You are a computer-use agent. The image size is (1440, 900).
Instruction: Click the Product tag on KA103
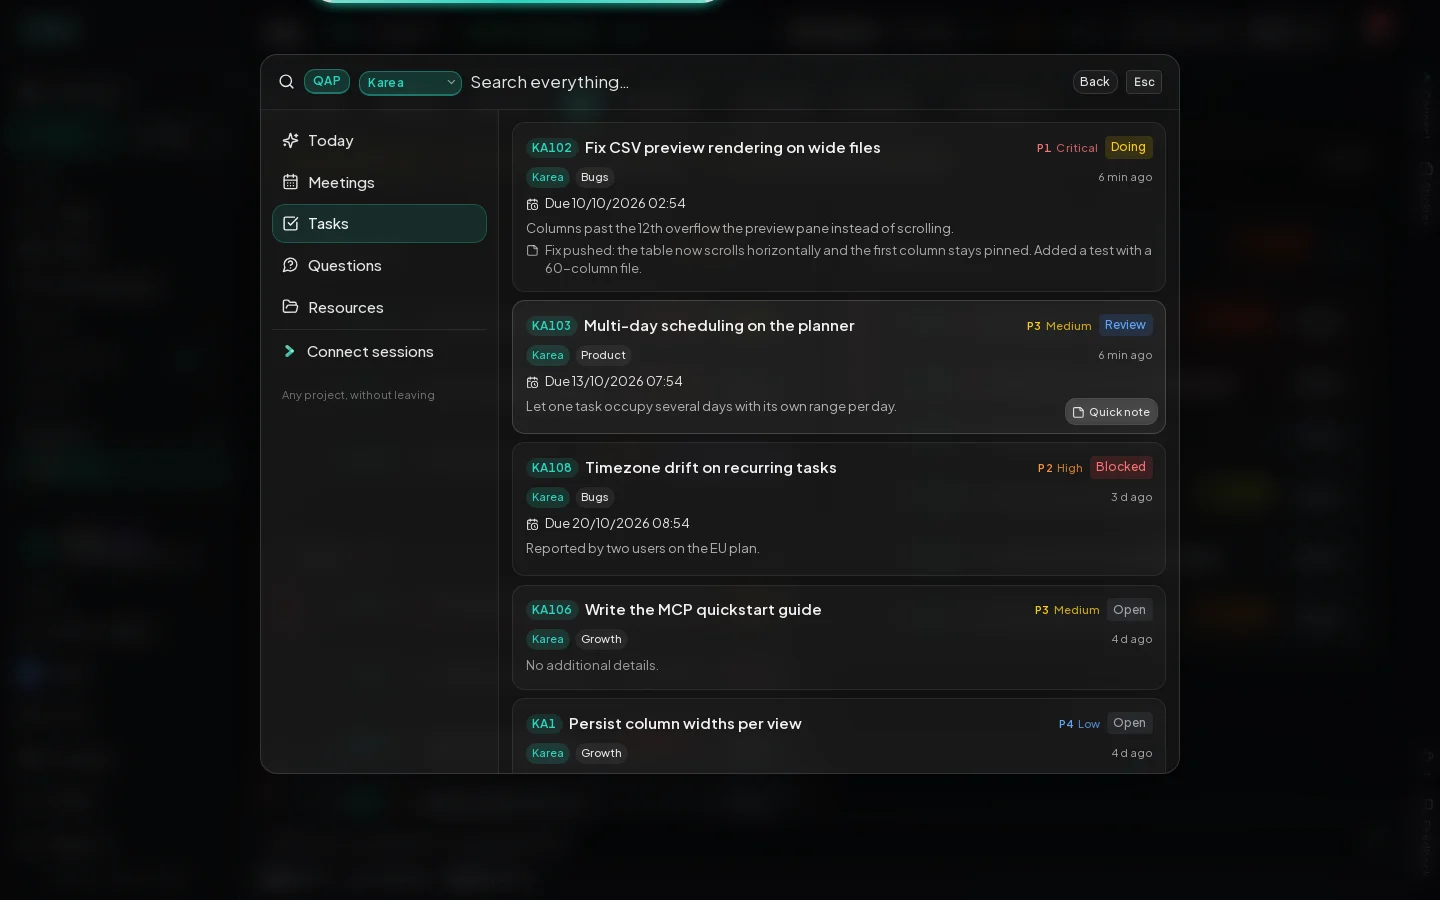(x=603, y=355)
